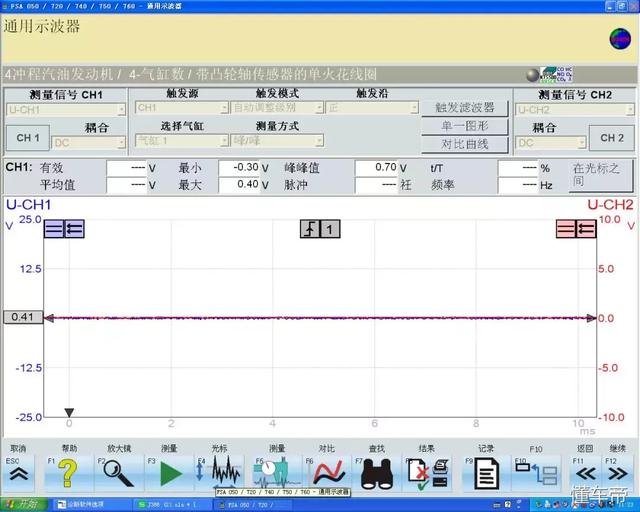Click the 触发滤波器 trigger filter button

pyautogui.click(x=465, y=108)
